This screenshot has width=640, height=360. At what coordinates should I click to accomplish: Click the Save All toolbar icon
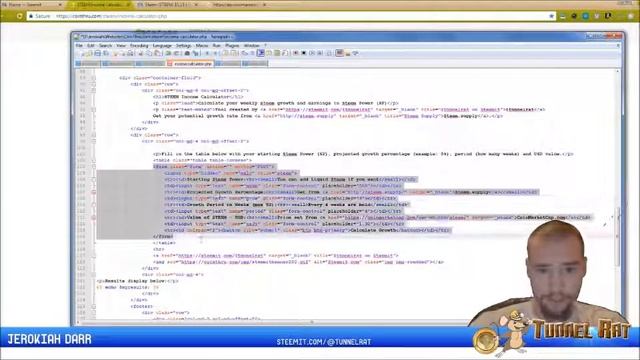click(106, 53)
